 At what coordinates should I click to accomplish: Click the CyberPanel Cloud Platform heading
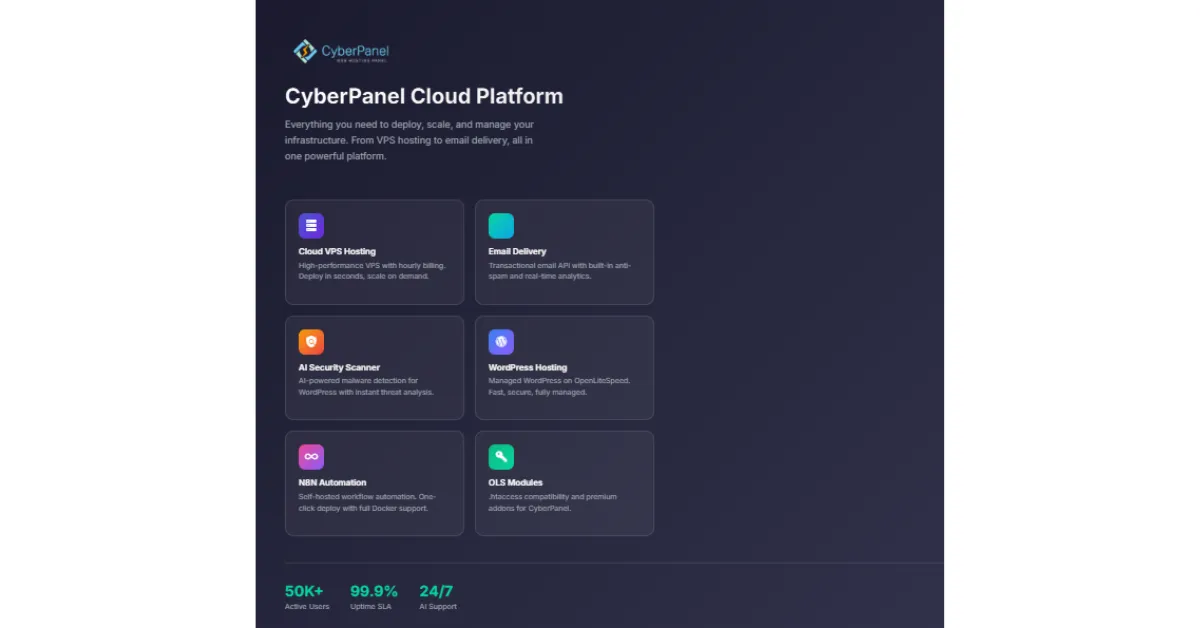pos(424,96)
